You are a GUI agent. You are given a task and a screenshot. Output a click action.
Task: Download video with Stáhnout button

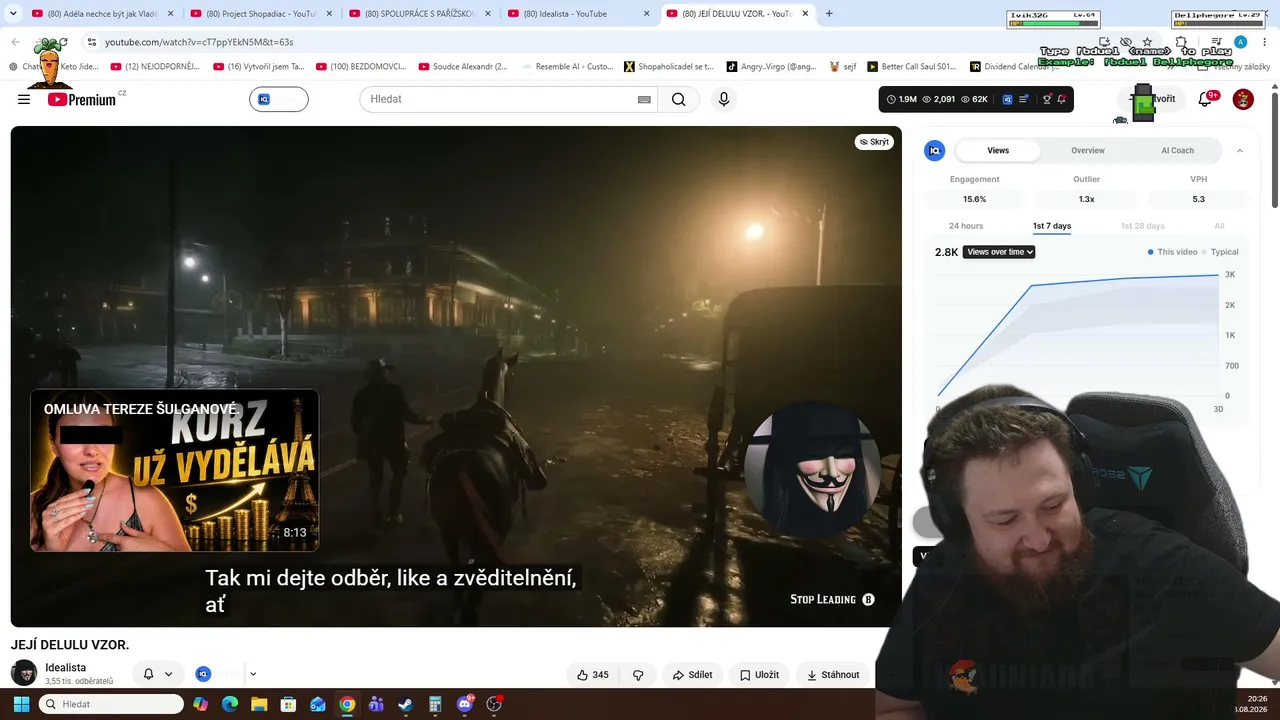[833, 675]
